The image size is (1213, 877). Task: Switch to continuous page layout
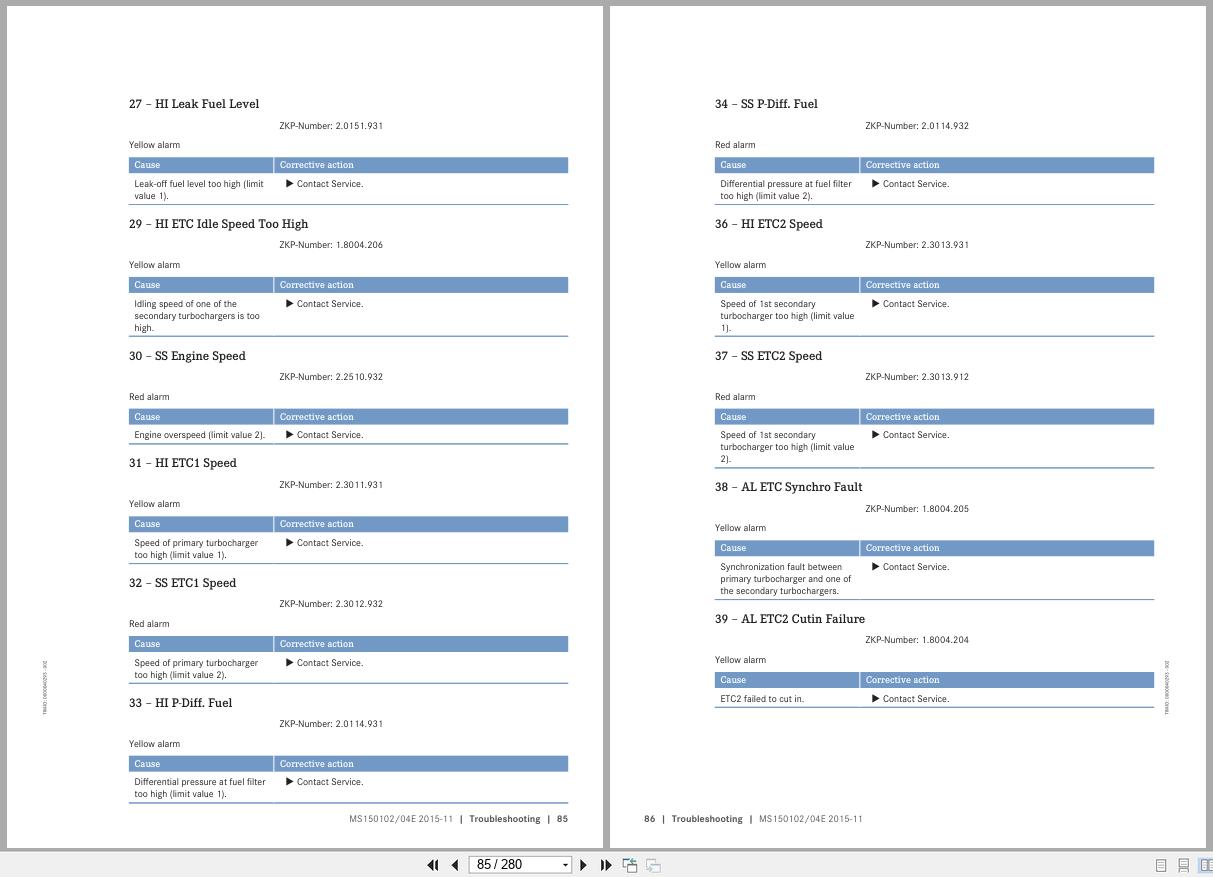(x=1183, y=865)
